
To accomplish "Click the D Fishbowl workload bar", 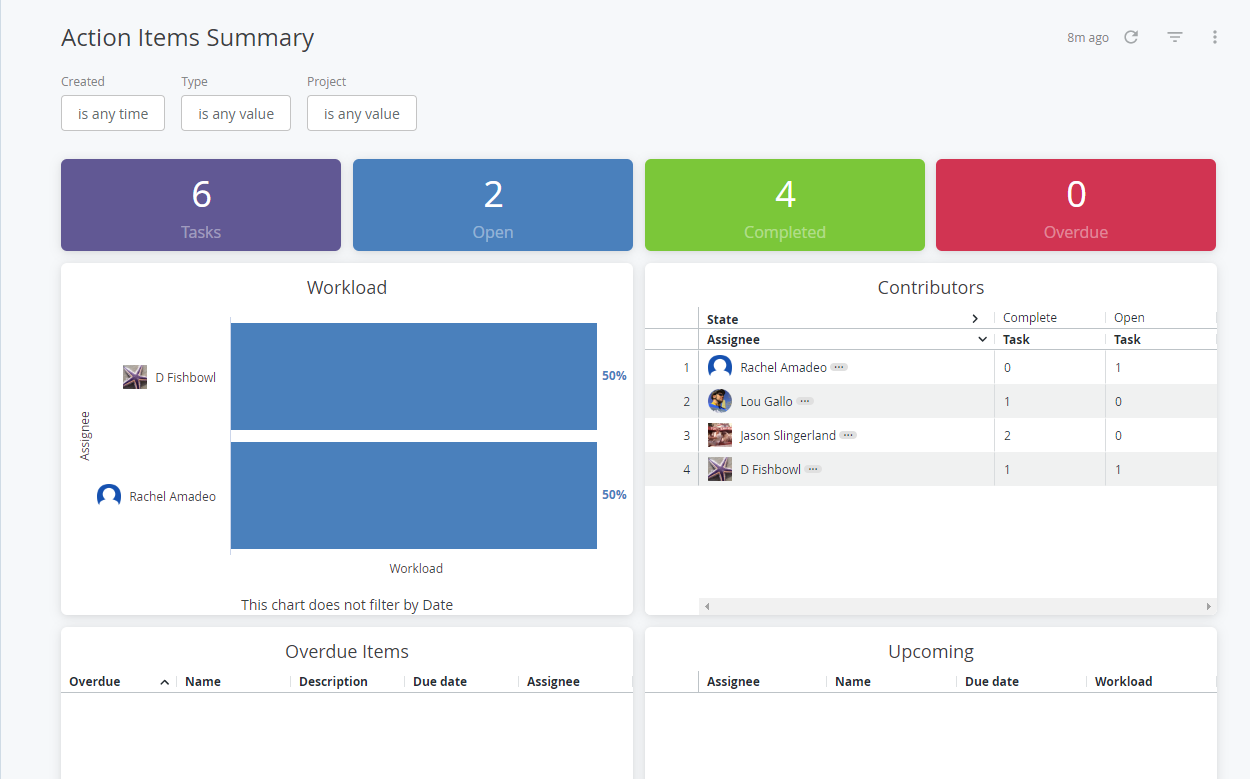I will (413, 376).
